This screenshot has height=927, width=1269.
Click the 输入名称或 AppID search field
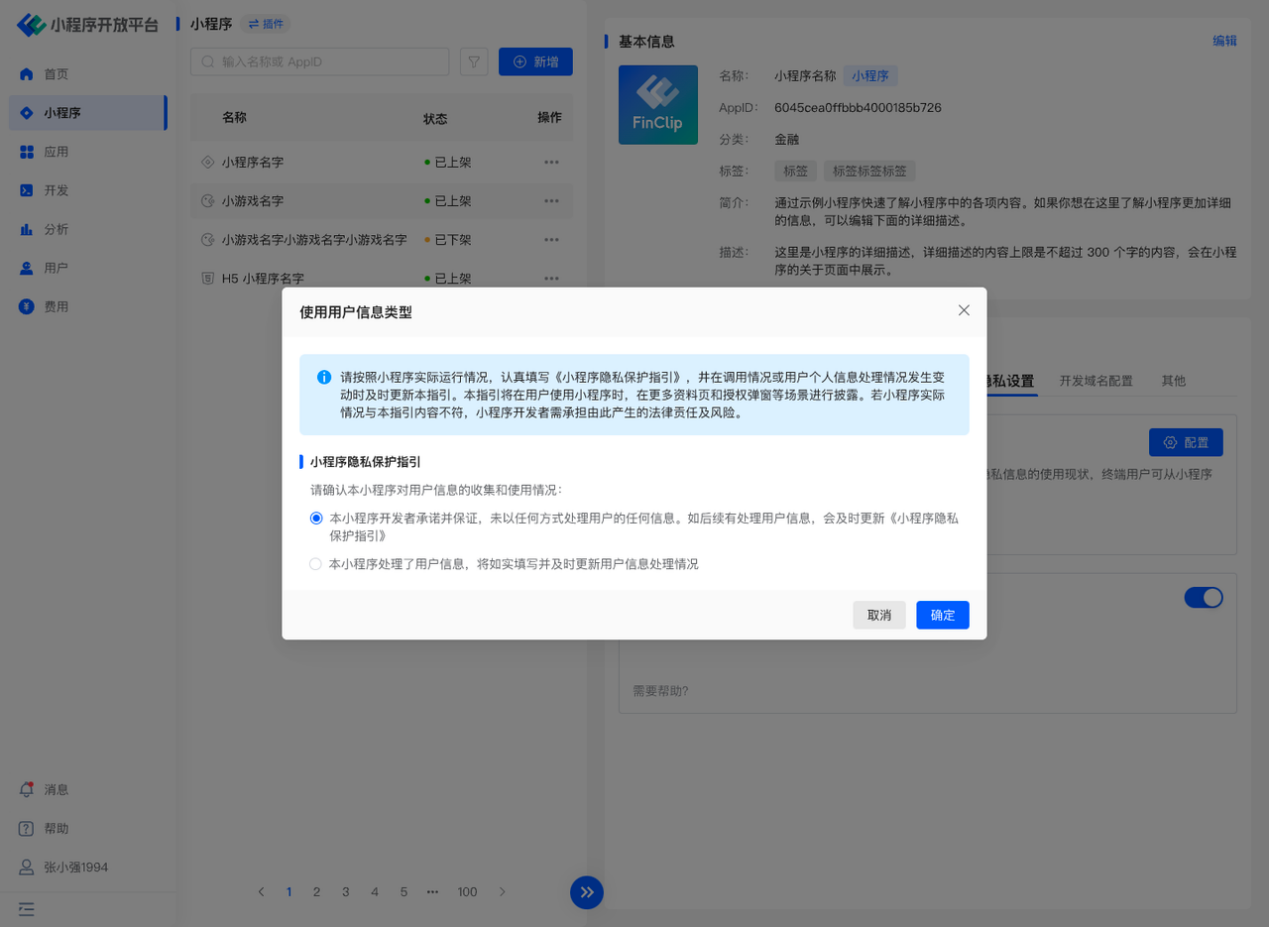click(325, 62)
